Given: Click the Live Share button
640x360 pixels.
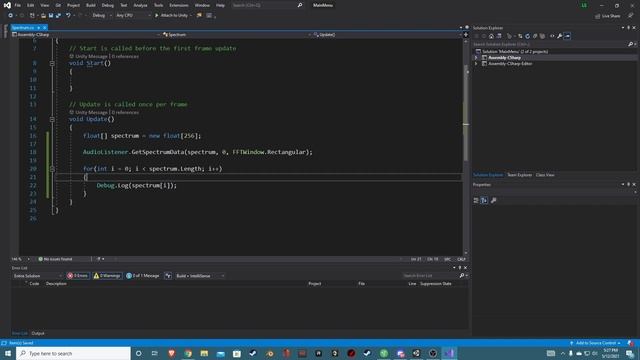Looking at the screenshot, I should [607, 16].
